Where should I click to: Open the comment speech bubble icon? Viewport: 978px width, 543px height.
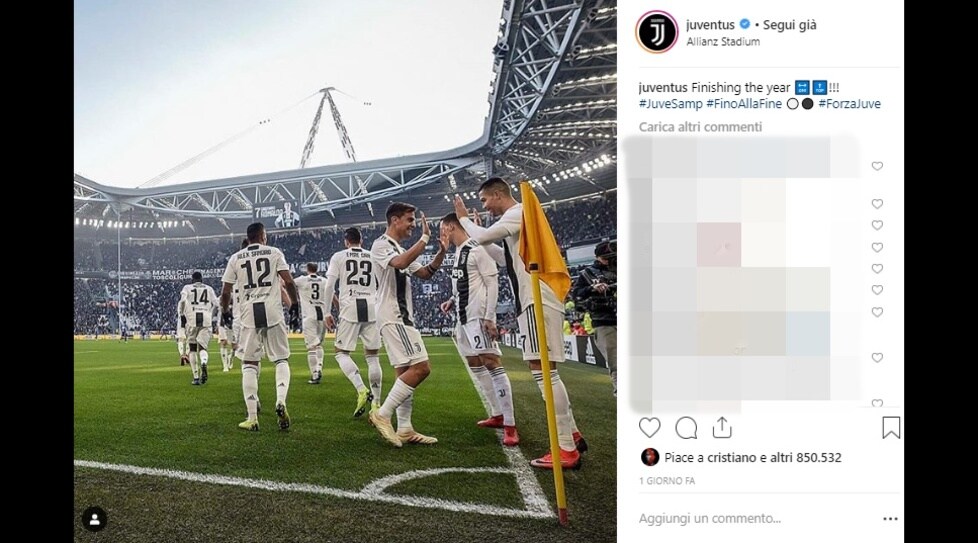686,428
